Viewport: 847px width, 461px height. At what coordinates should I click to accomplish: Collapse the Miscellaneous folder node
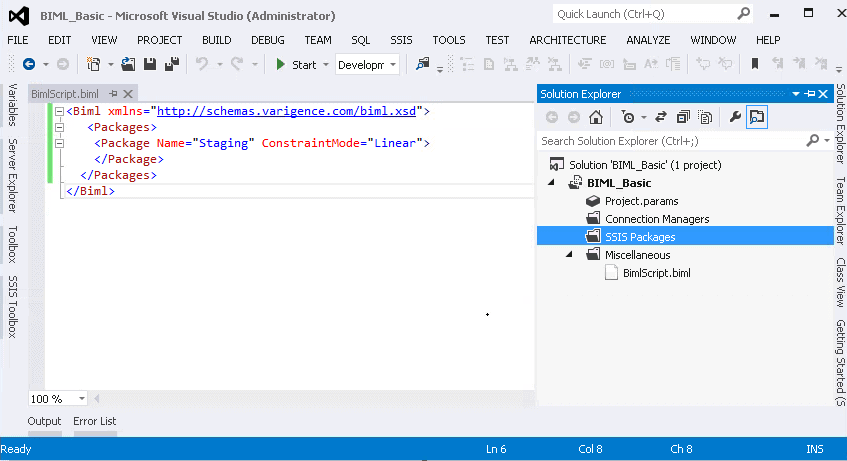pos(569,255)
